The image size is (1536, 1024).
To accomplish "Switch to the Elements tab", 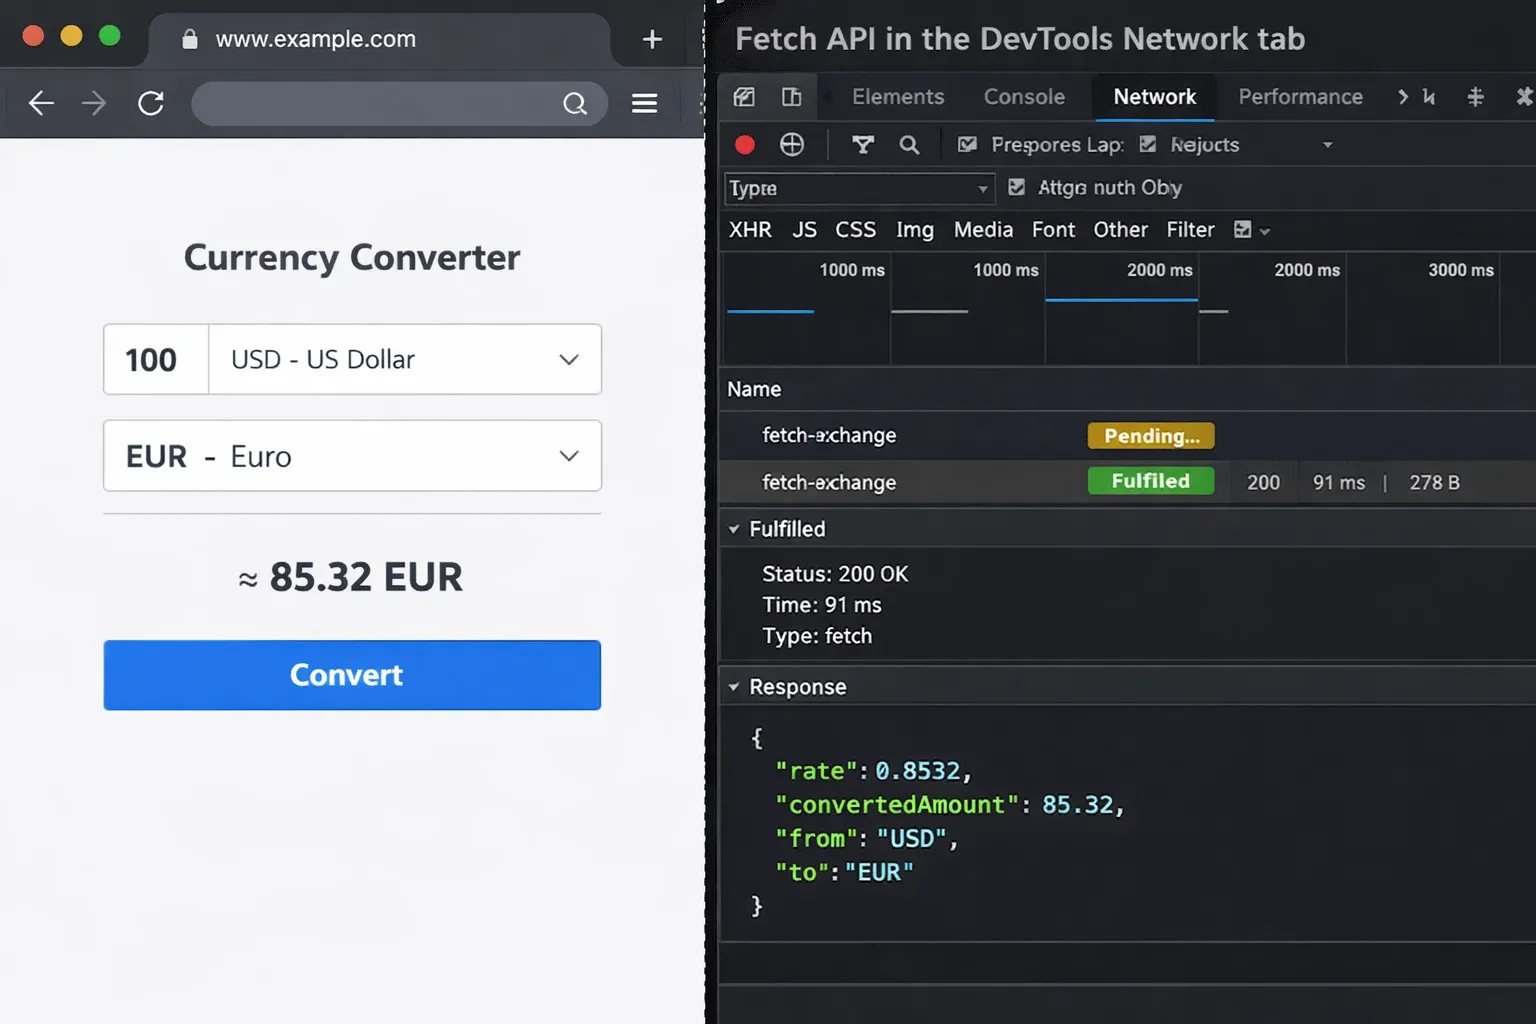I will (x=897, y=97).
